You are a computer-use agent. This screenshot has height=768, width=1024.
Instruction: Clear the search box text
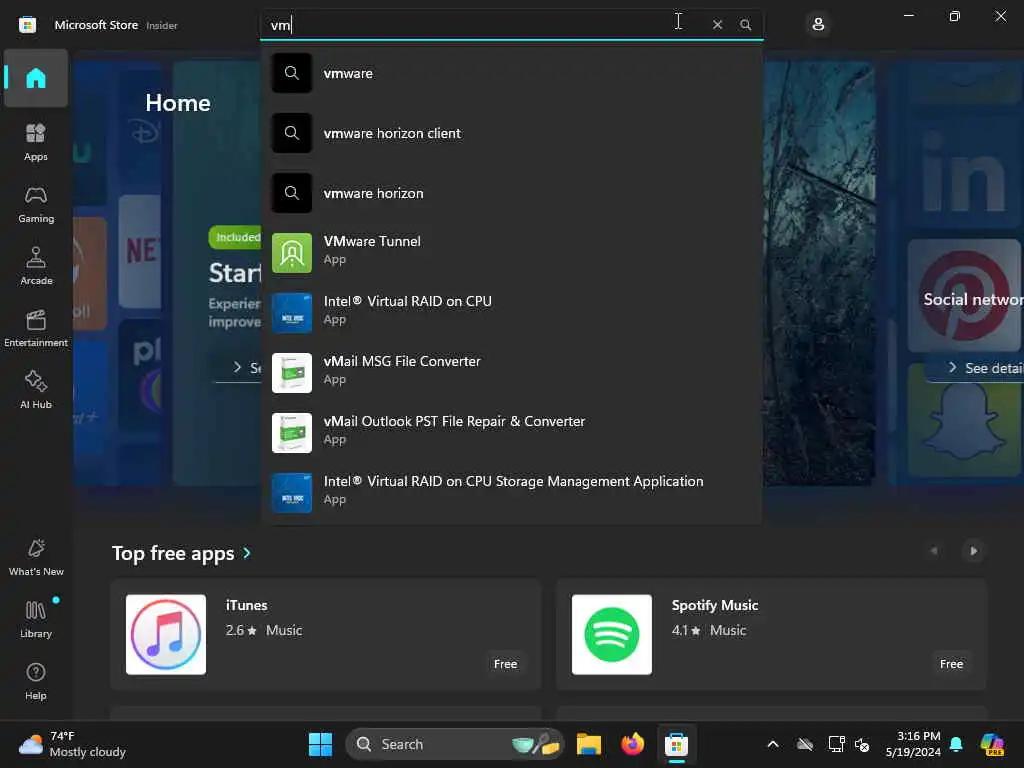(x=717, y=25)
